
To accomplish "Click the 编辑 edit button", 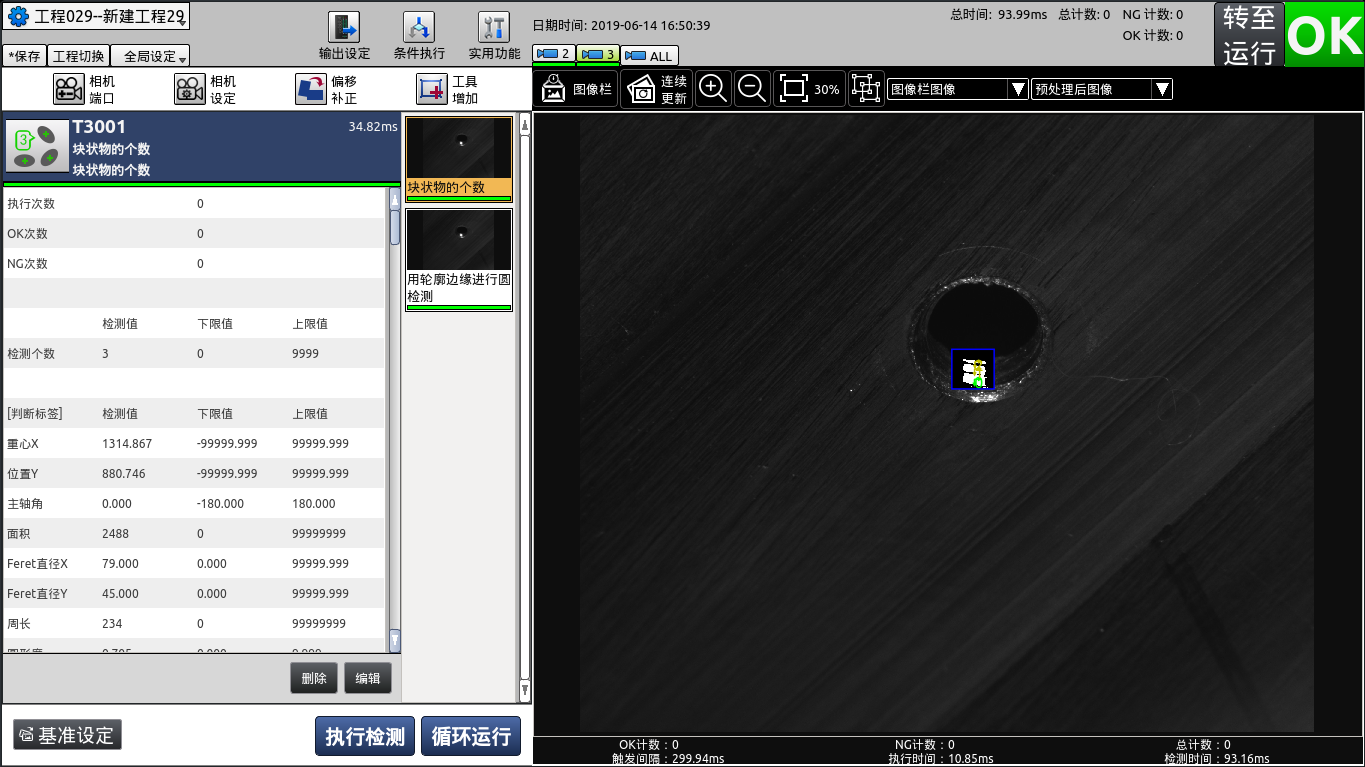I will 368,678.
